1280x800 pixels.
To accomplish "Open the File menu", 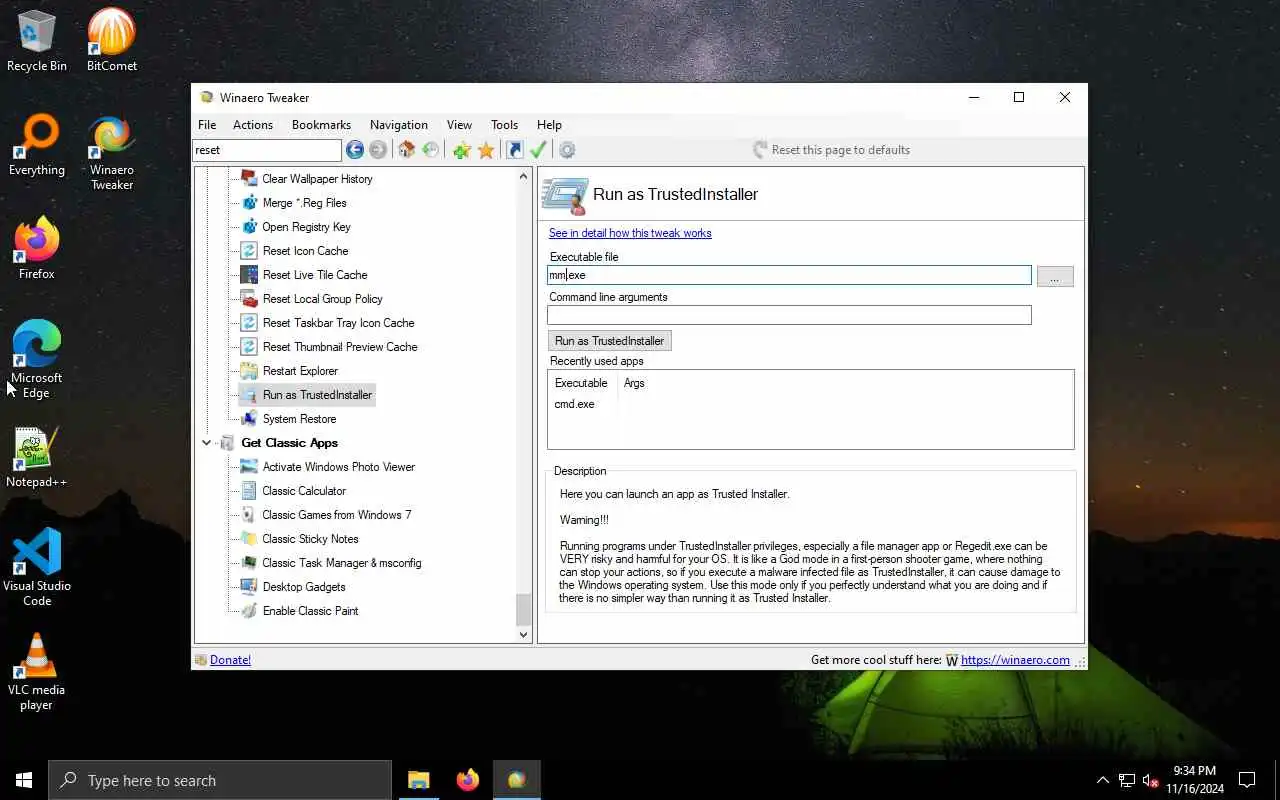I will point(207,125).
